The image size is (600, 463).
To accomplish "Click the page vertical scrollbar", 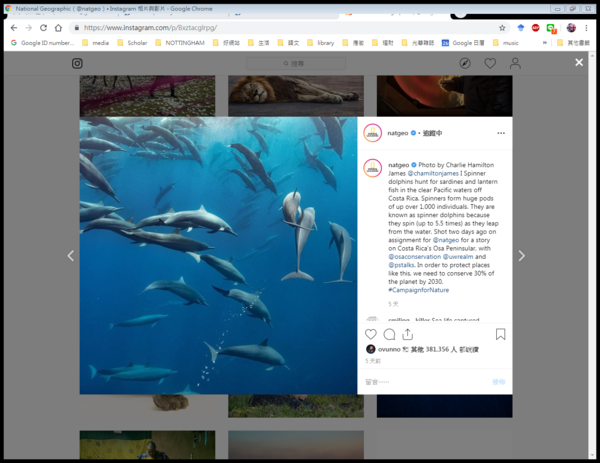I will coord(592,255).
